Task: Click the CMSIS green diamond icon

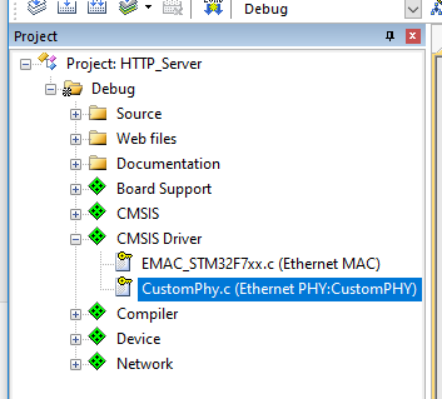Action: tap(97, 212)
